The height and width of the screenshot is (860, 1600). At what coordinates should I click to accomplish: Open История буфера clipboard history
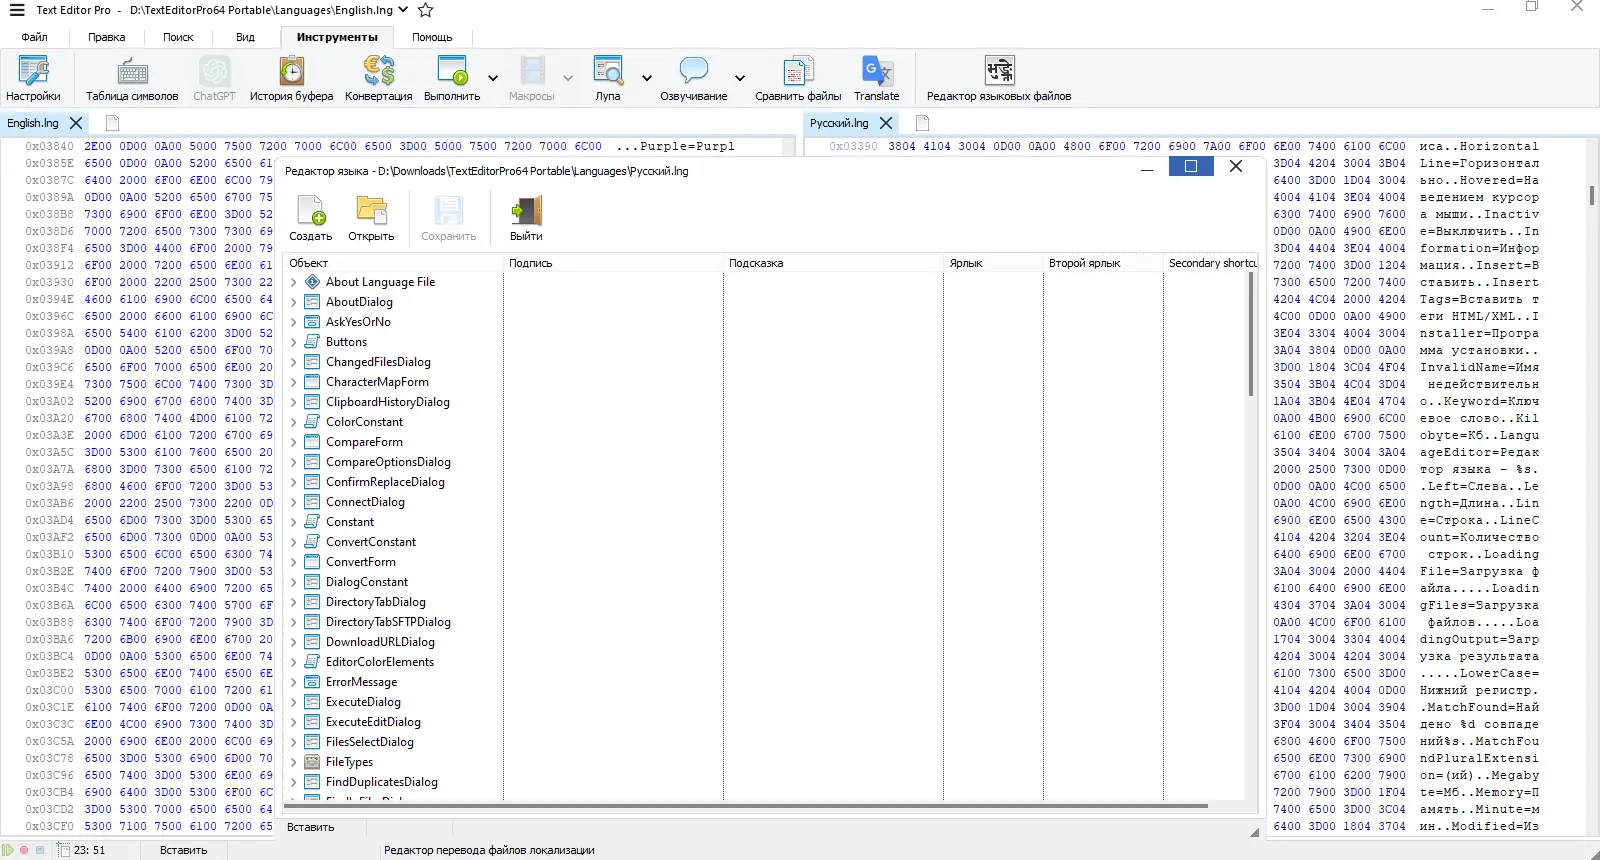(x=292, y=78)
